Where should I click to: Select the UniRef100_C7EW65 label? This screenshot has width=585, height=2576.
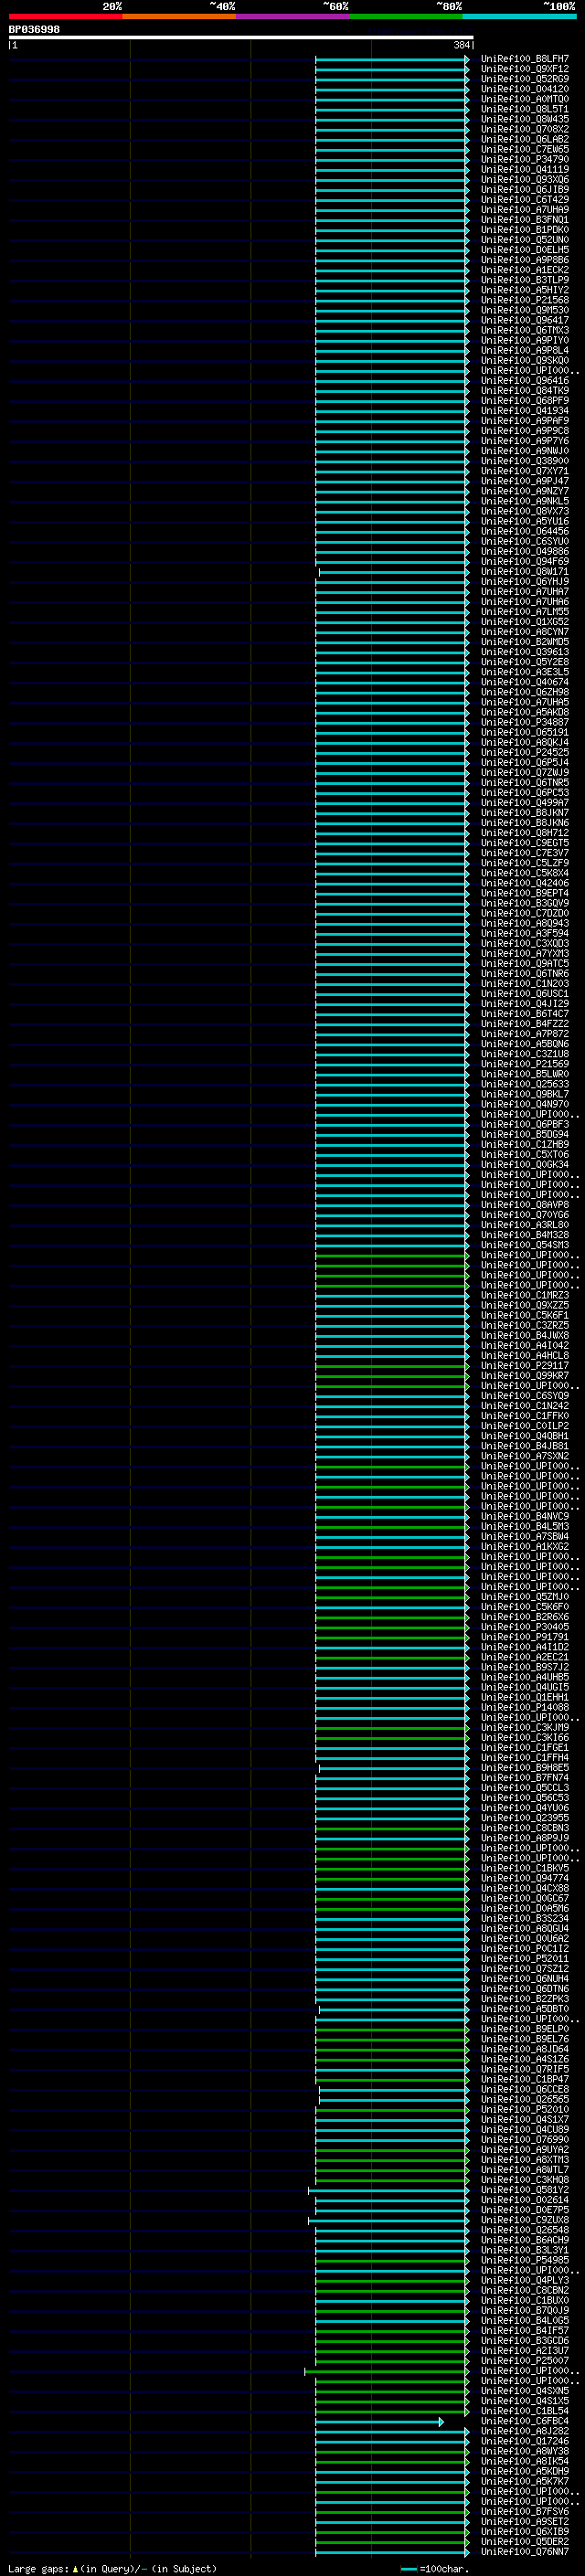[524, 149]
